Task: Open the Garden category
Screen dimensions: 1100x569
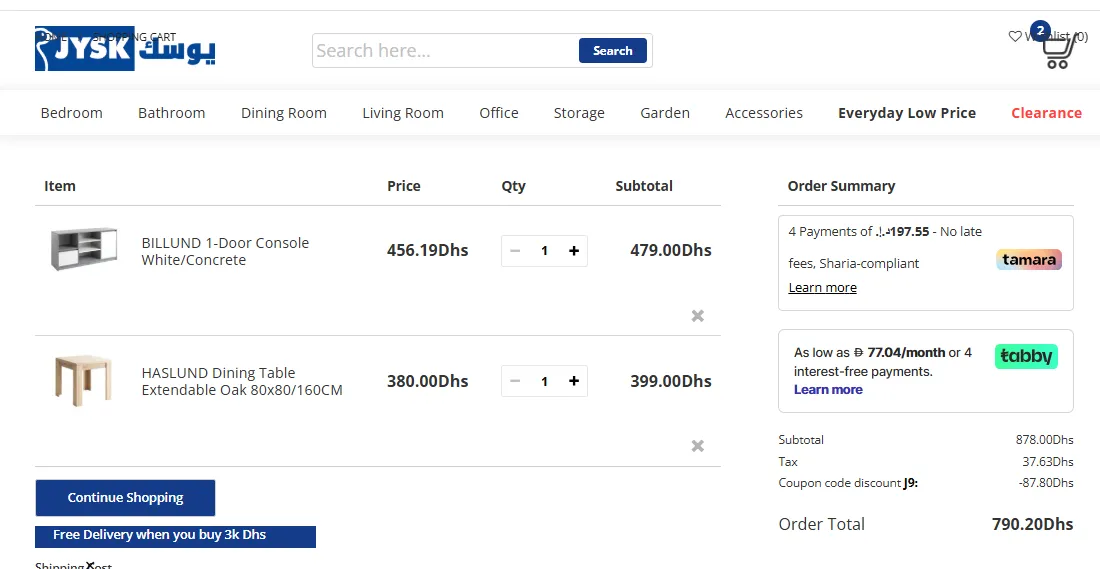Action: click(665, 113)
